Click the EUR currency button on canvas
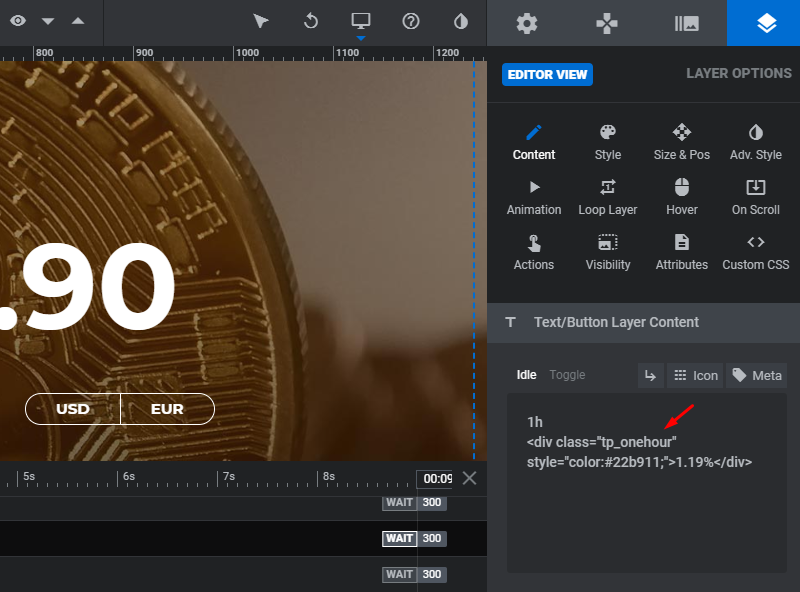The height and width of the screenshot is (592, 800). [167, 409]
